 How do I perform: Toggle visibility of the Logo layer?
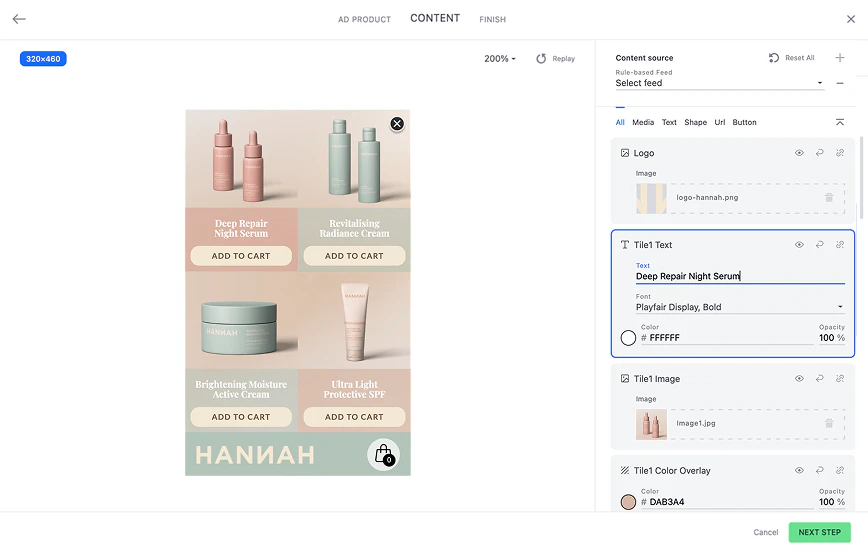point(799,153)
